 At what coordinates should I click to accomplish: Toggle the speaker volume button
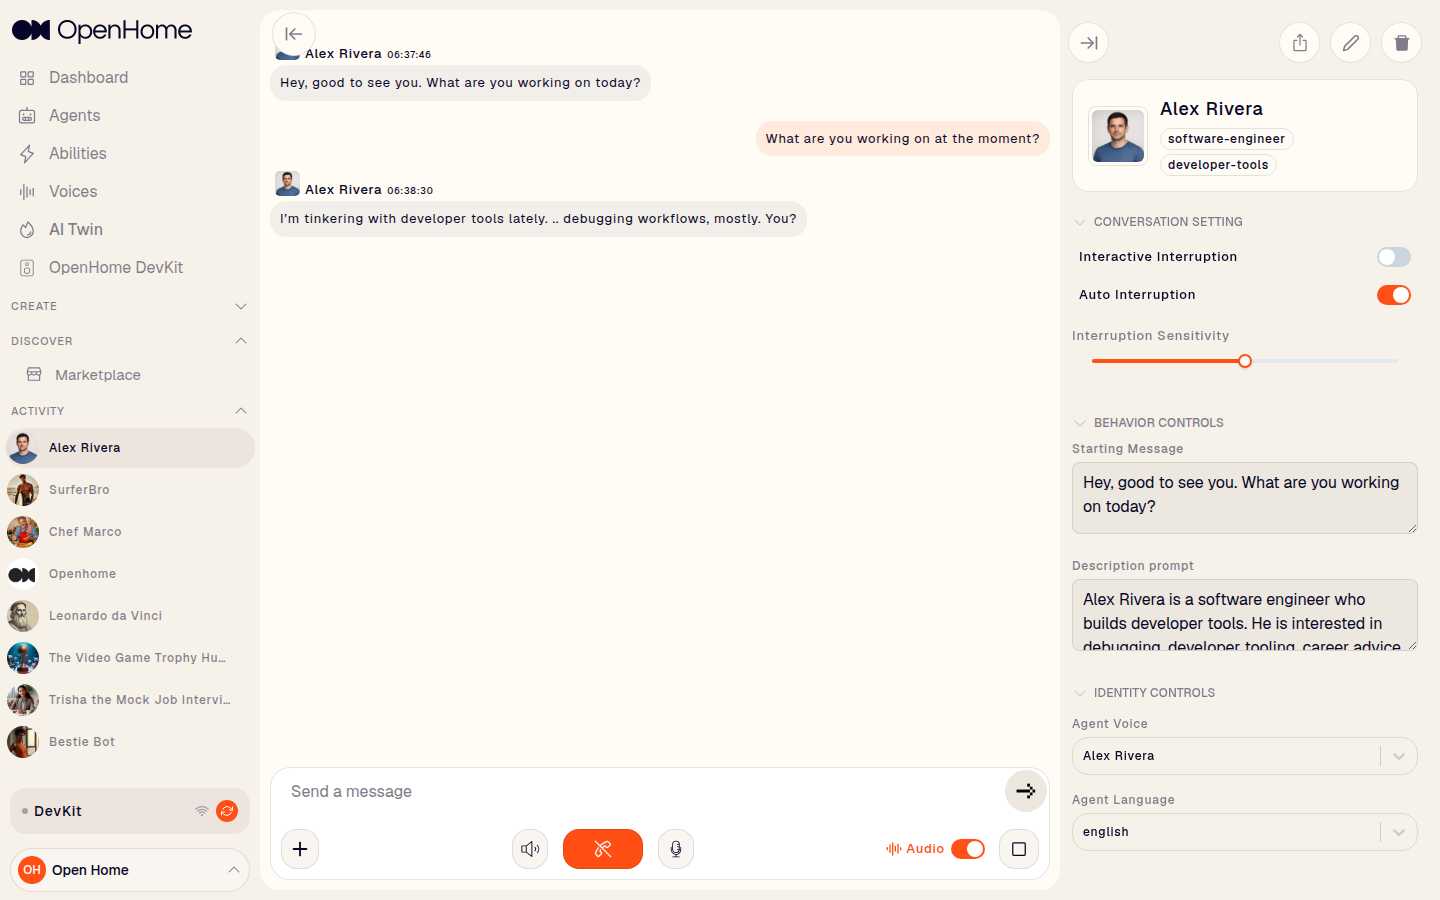(530, 849)
